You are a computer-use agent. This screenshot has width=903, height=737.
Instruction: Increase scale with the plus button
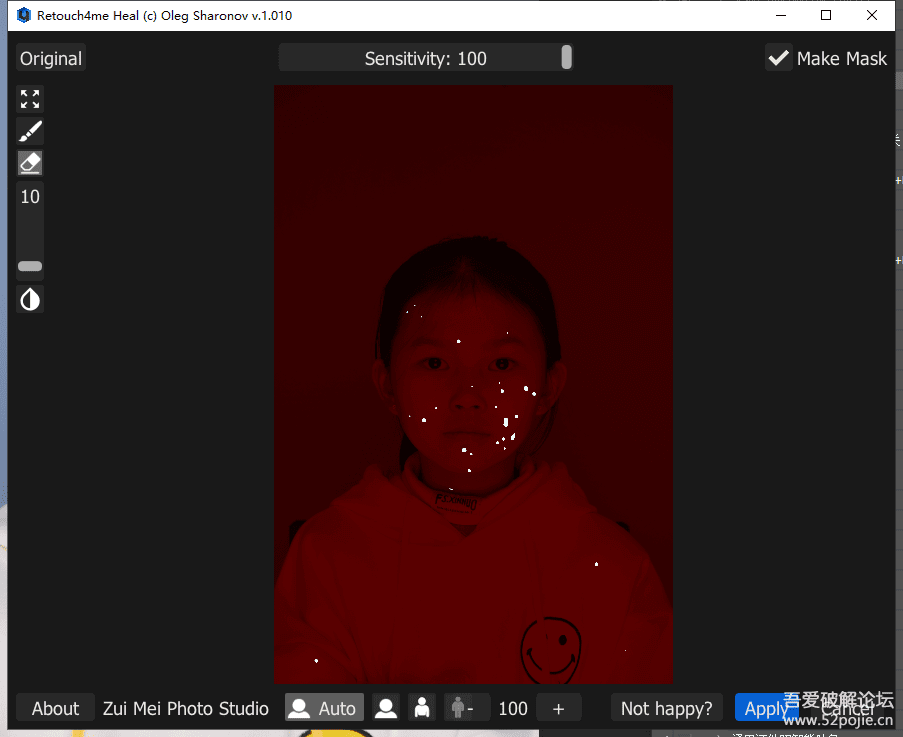point(558,708)
